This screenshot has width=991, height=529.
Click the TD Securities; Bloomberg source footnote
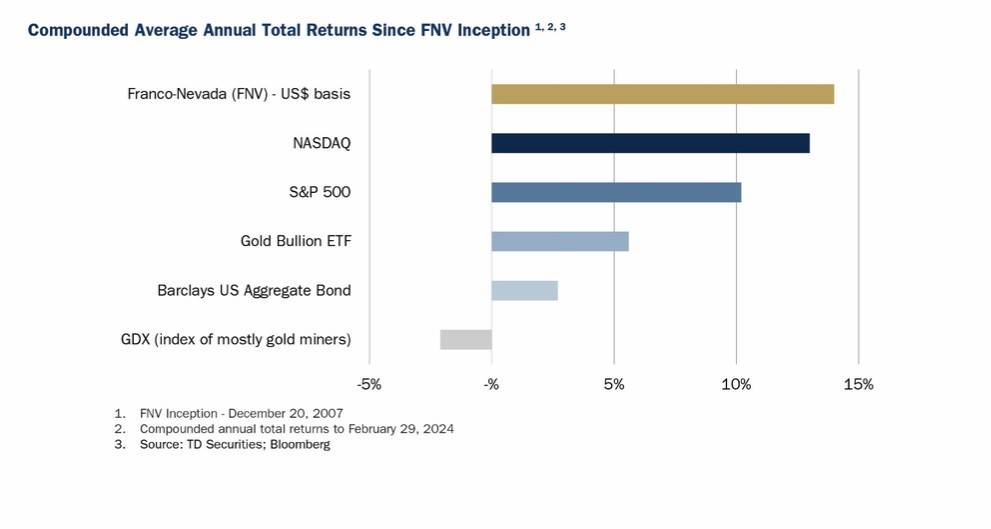tap(235, 445)
